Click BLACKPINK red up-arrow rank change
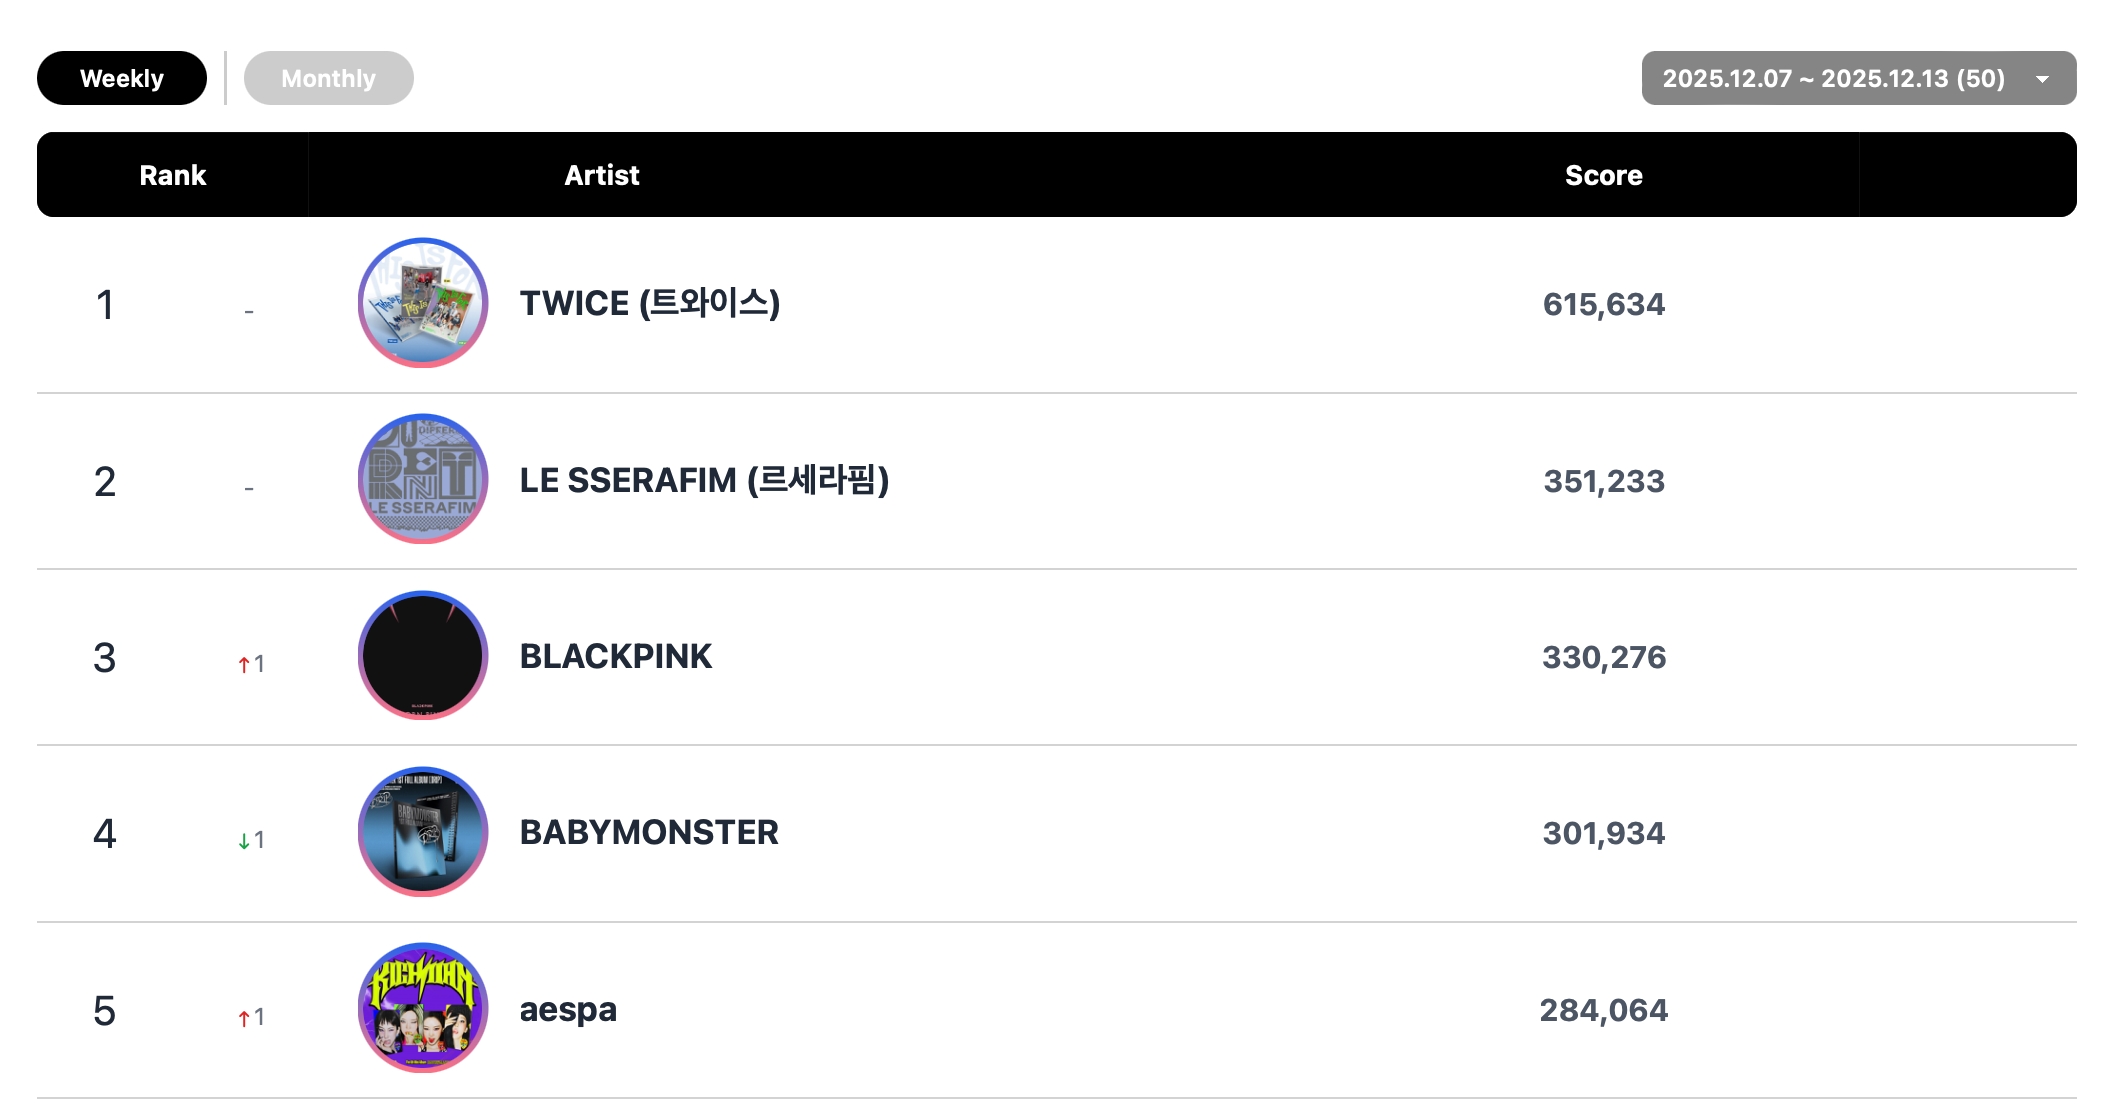This screenshot has height=1113, width=2123. [x=244, y=665]
